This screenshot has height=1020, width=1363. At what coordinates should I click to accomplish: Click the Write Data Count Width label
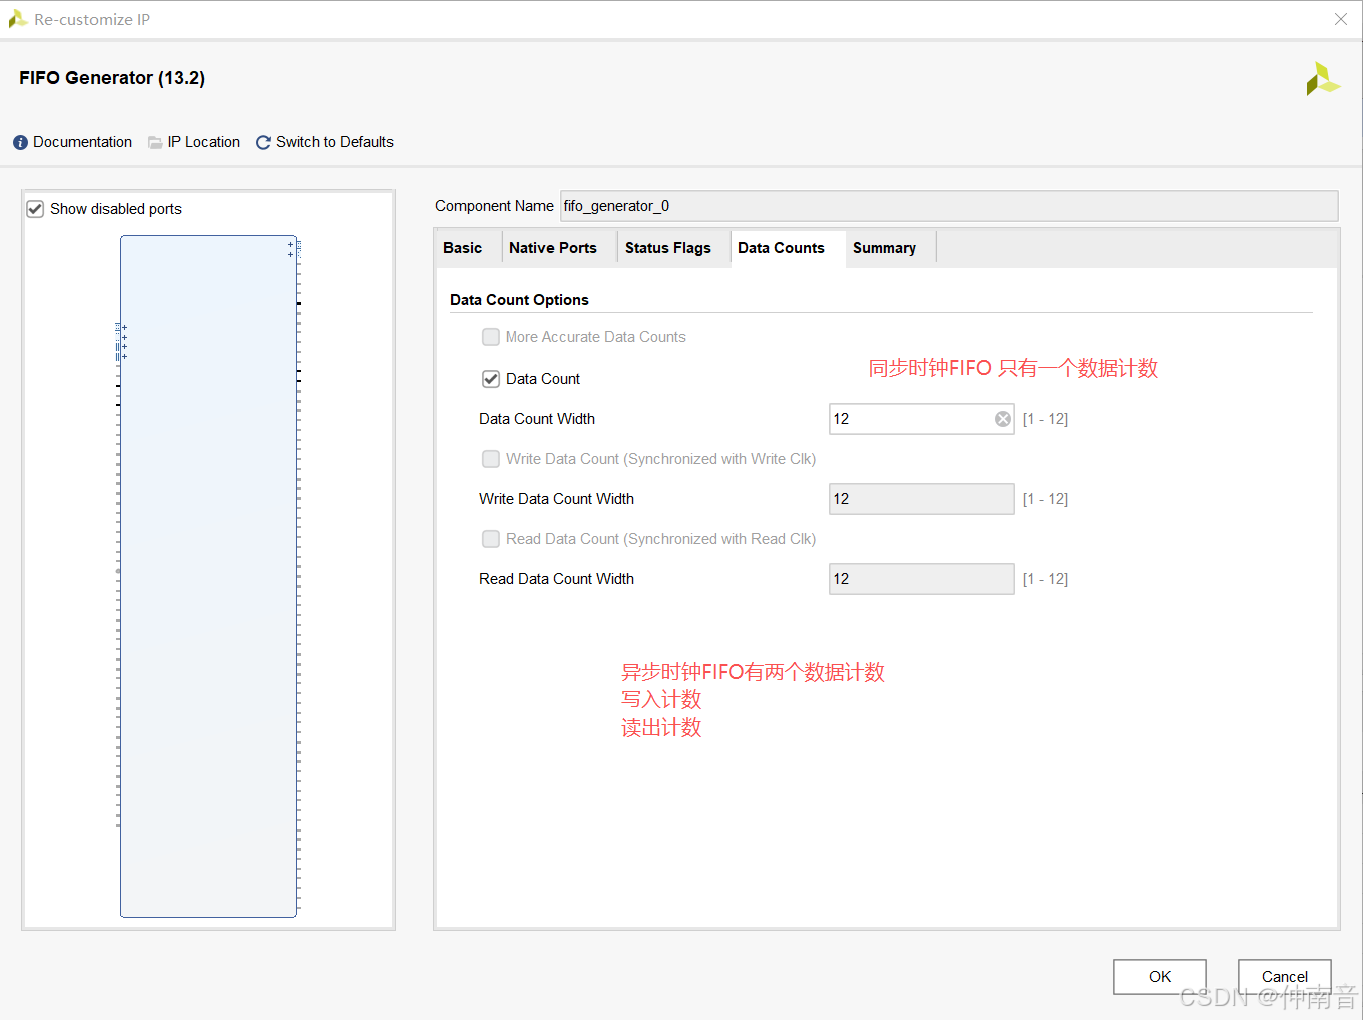pyautogui.click(x=556, y=499)
